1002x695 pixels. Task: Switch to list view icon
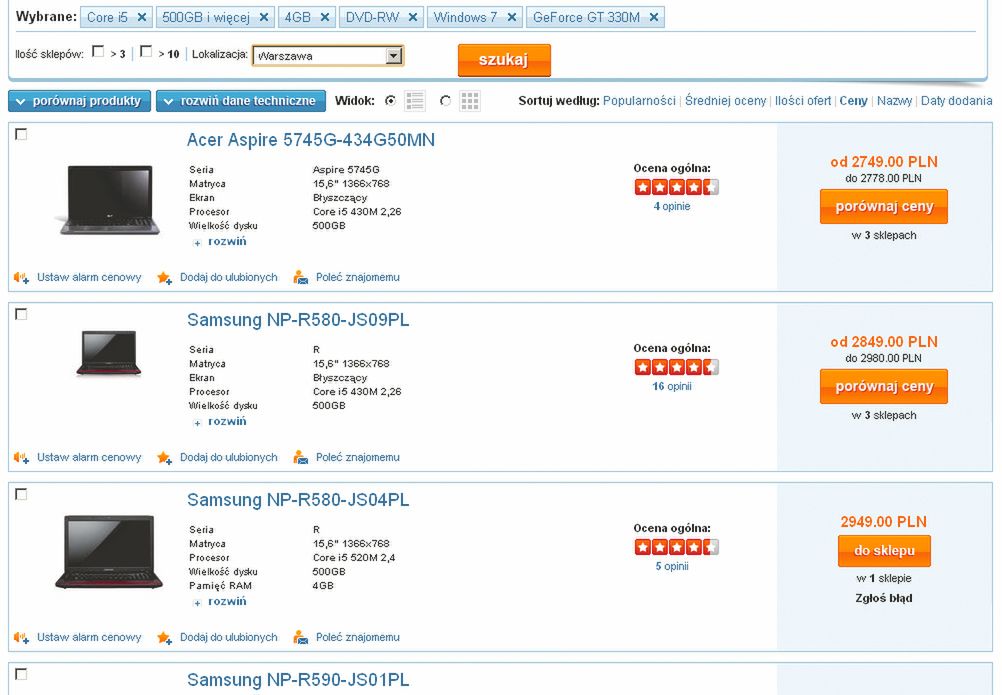pos(415,101)
